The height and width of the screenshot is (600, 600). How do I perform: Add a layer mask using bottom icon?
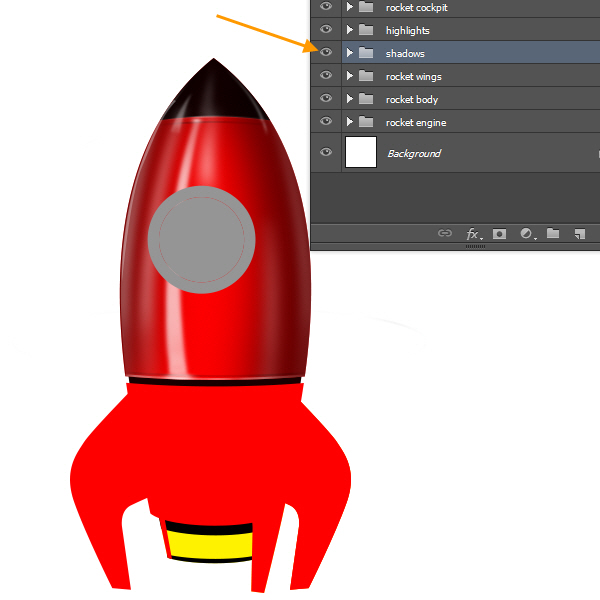(x=499, y=234)
